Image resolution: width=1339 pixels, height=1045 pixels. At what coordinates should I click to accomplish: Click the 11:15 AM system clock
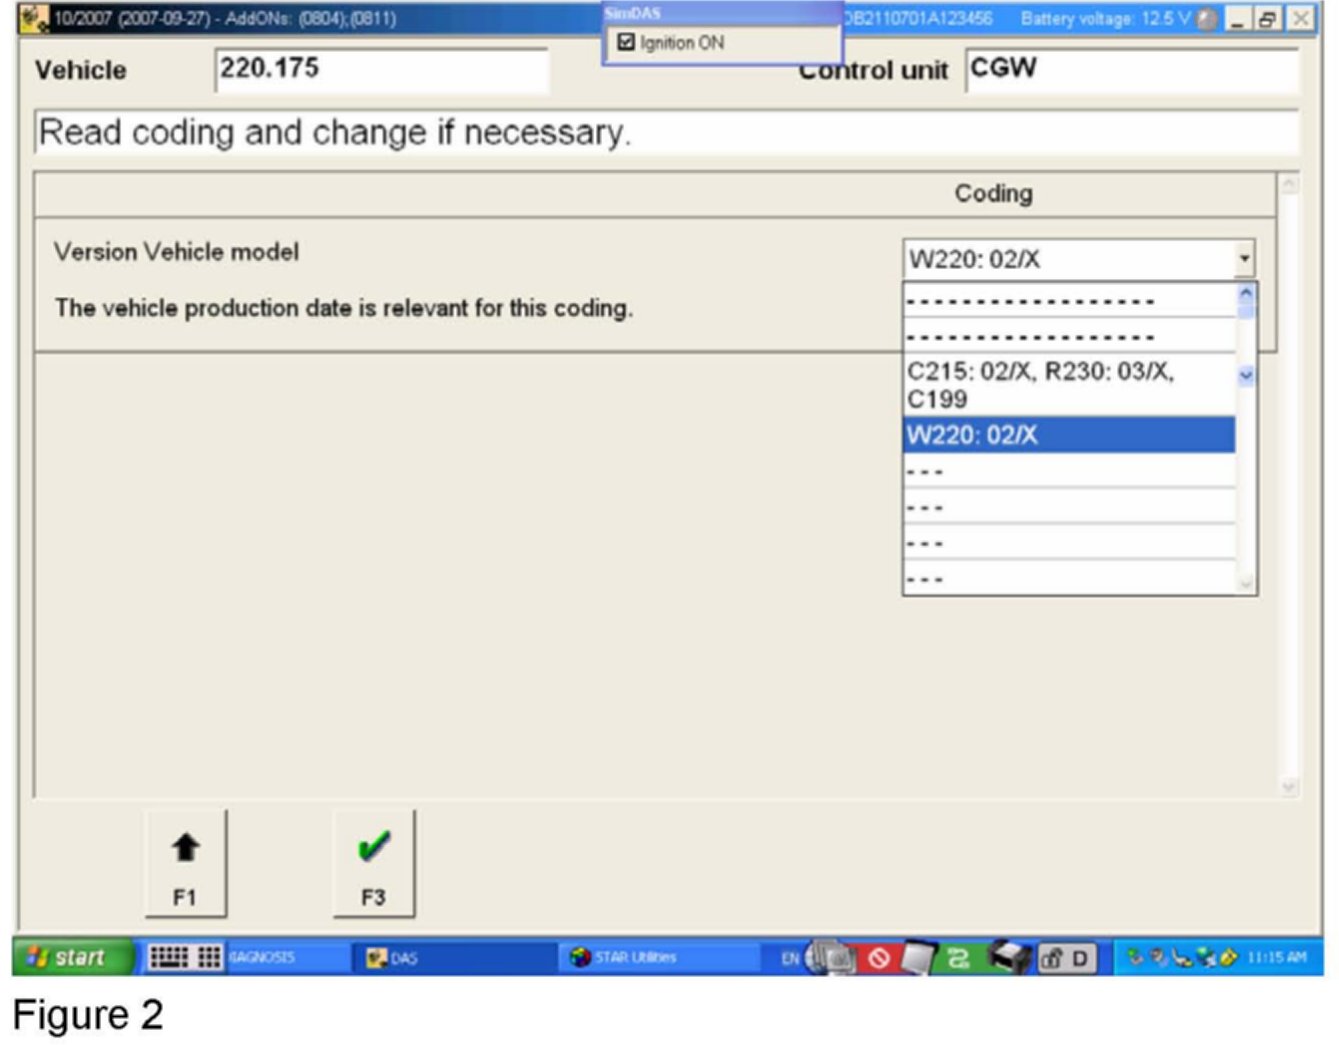[x=1277, y=957]
